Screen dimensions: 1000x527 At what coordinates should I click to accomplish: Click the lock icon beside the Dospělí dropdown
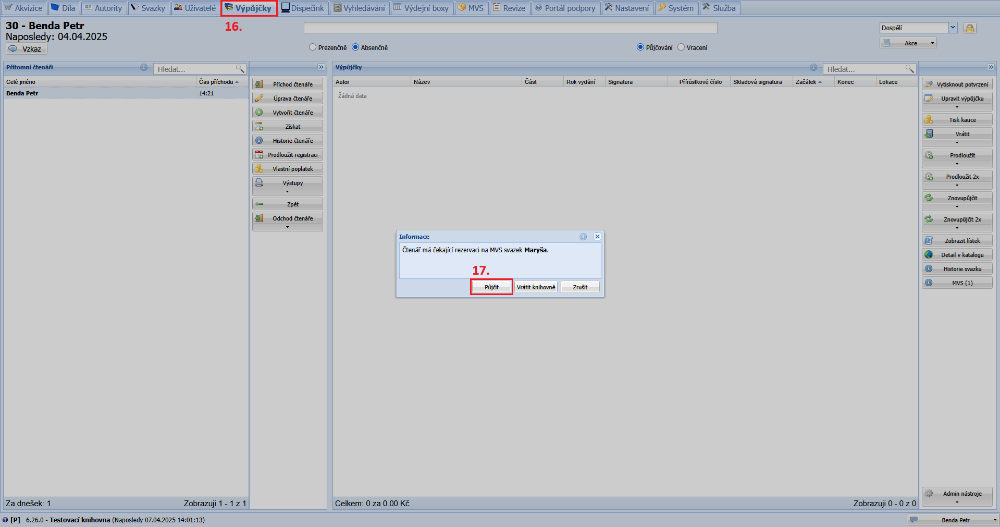coord(969,28)
